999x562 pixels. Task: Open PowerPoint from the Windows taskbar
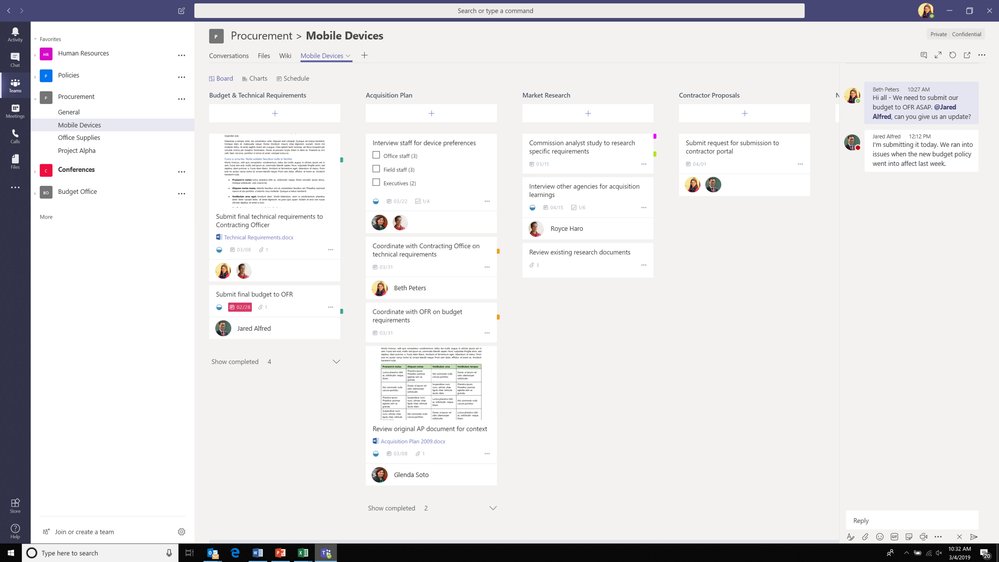(x=280, y=553)
